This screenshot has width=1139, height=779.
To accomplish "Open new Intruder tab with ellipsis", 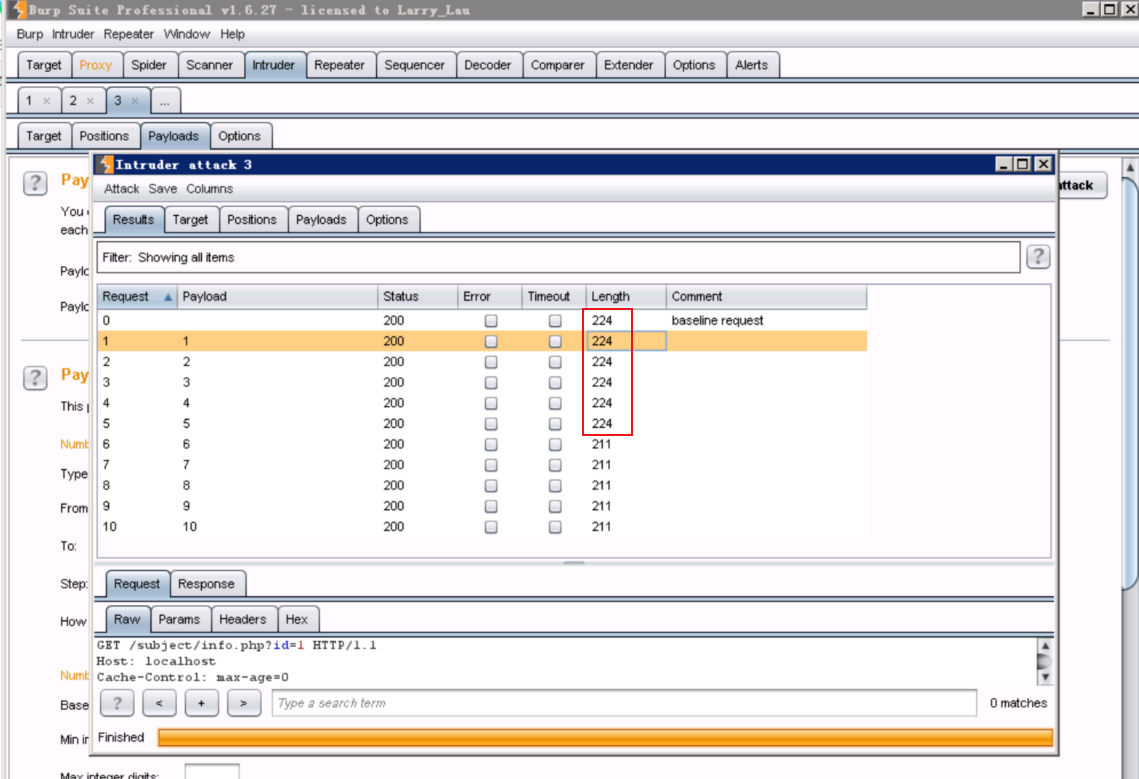I will point(165,101).
